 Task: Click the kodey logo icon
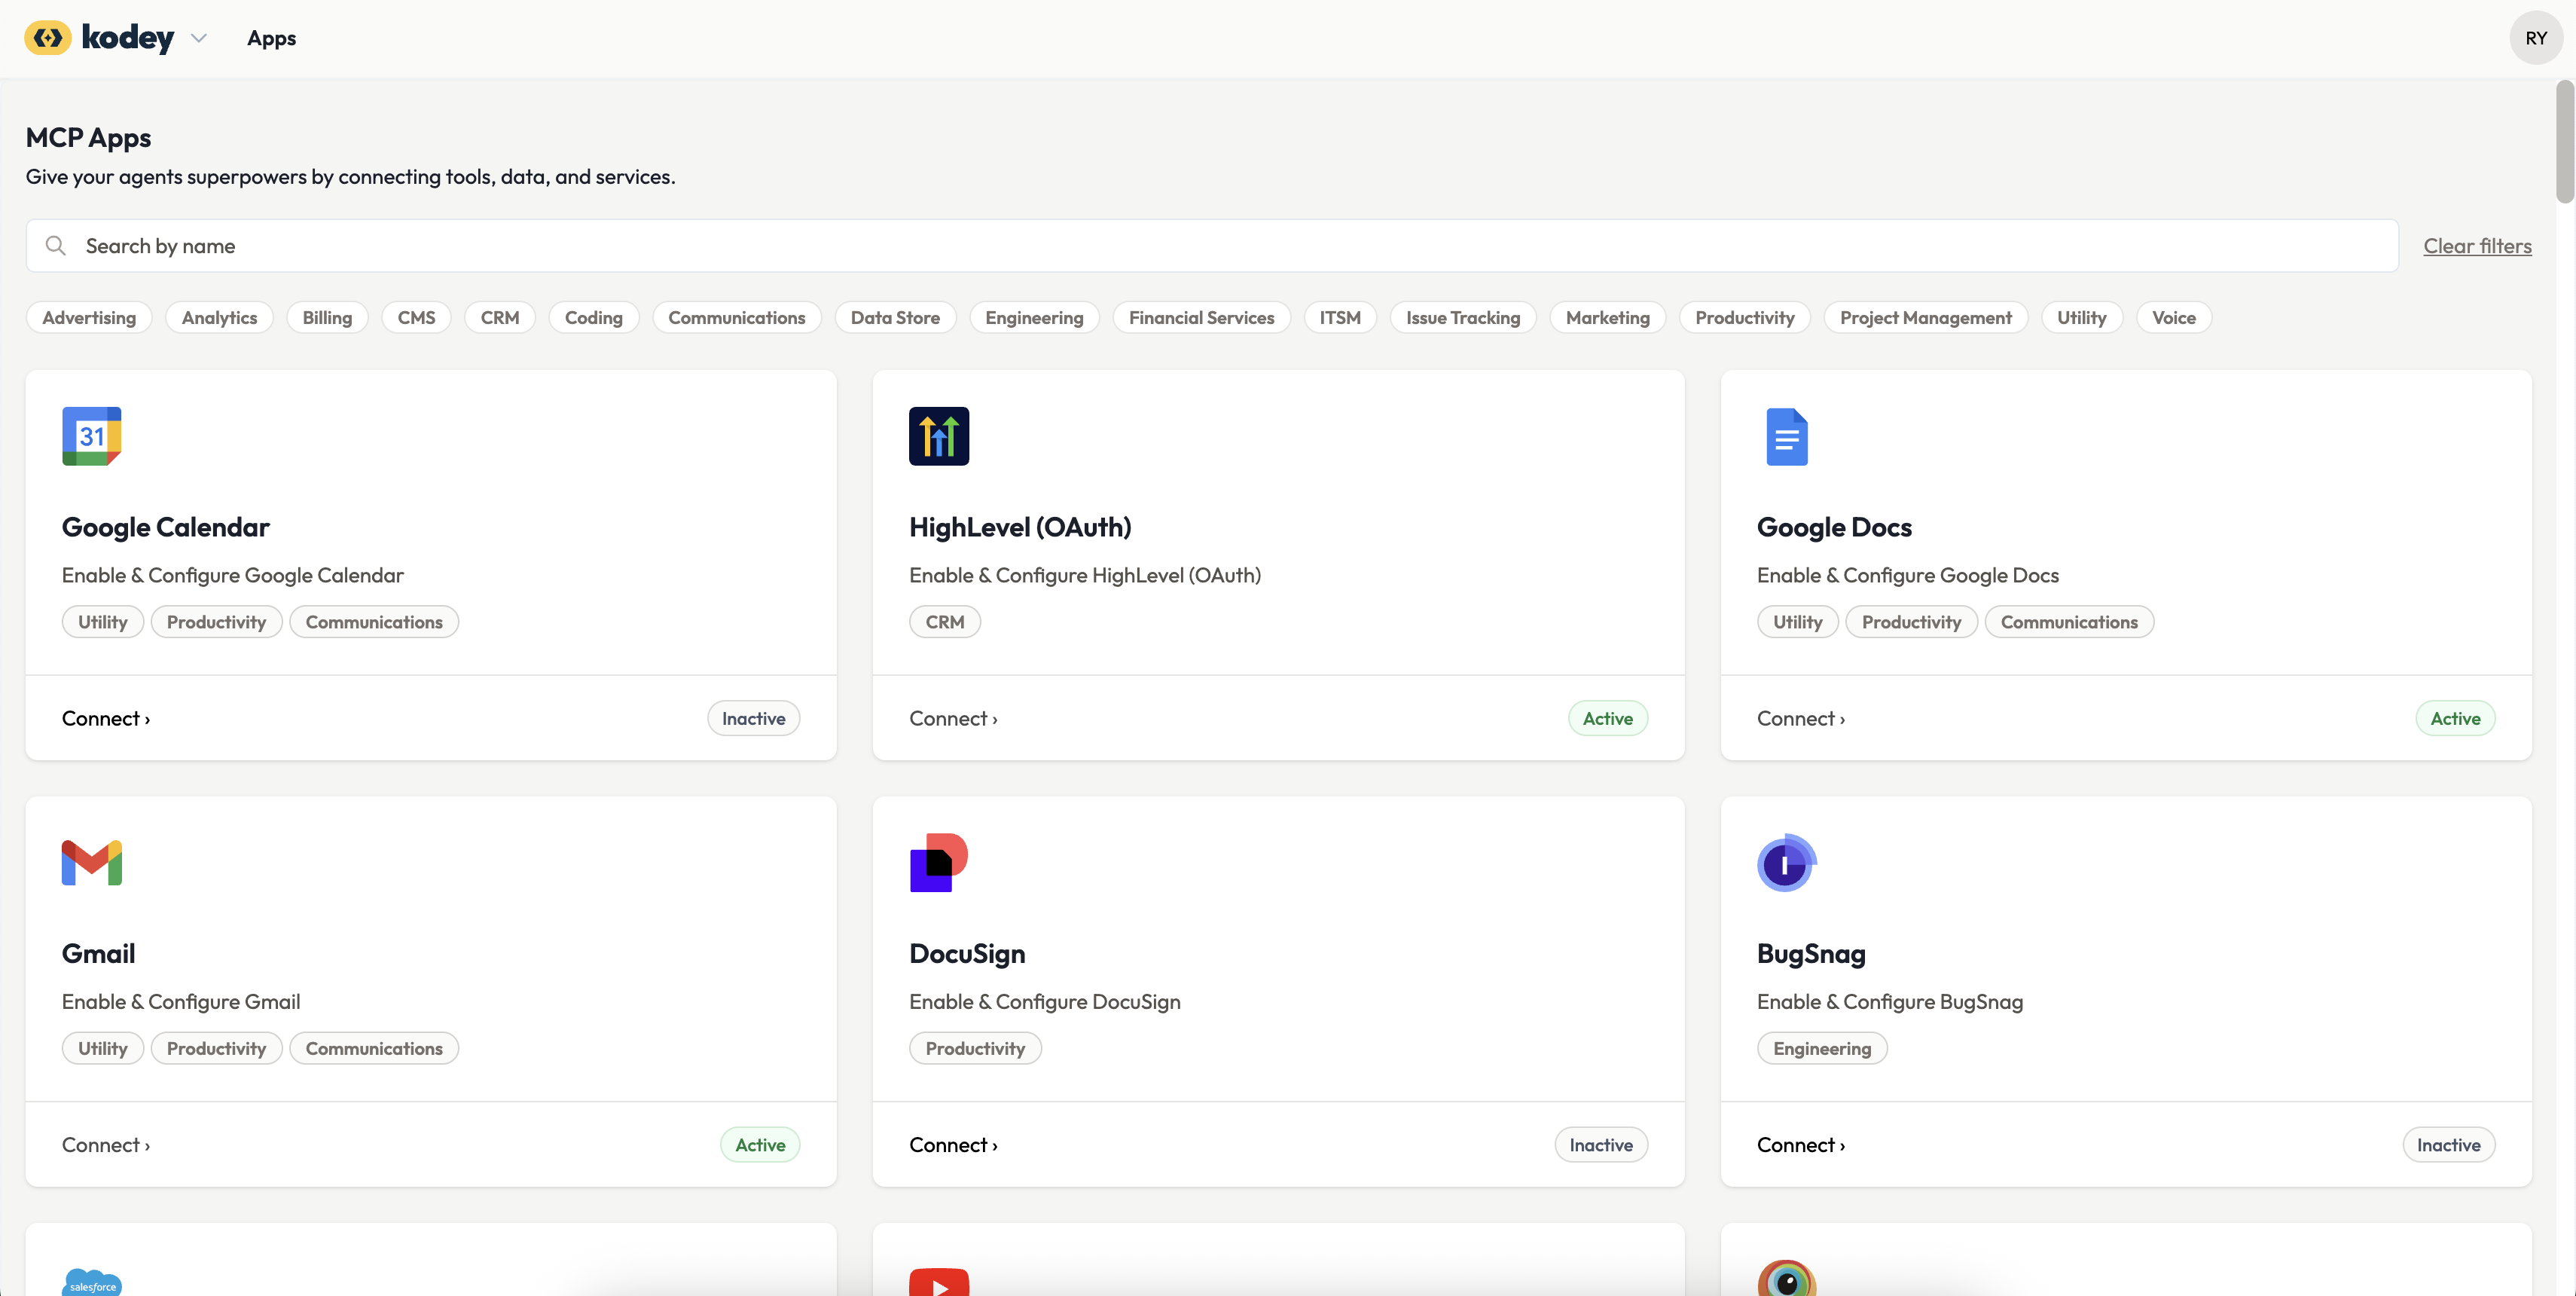click(x=47, y=38)
